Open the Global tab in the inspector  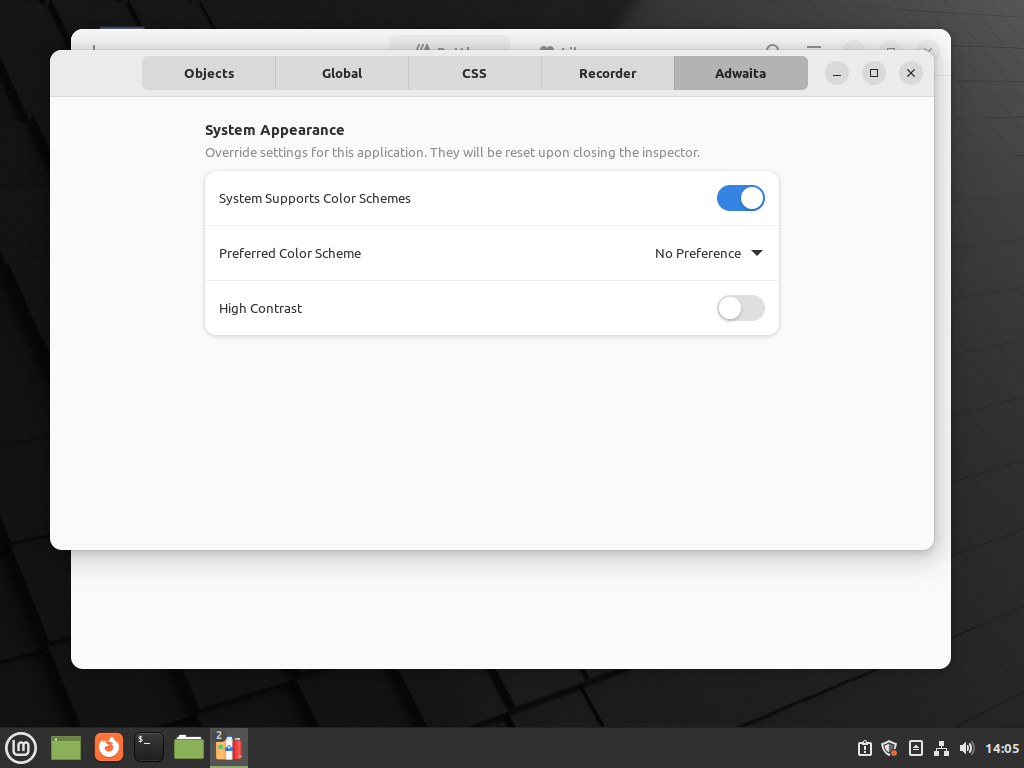coord(342,73)
